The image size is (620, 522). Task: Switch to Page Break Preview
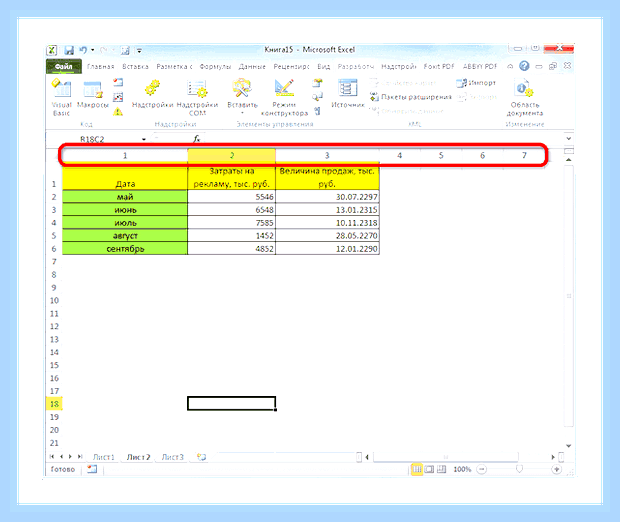(441, 469)
